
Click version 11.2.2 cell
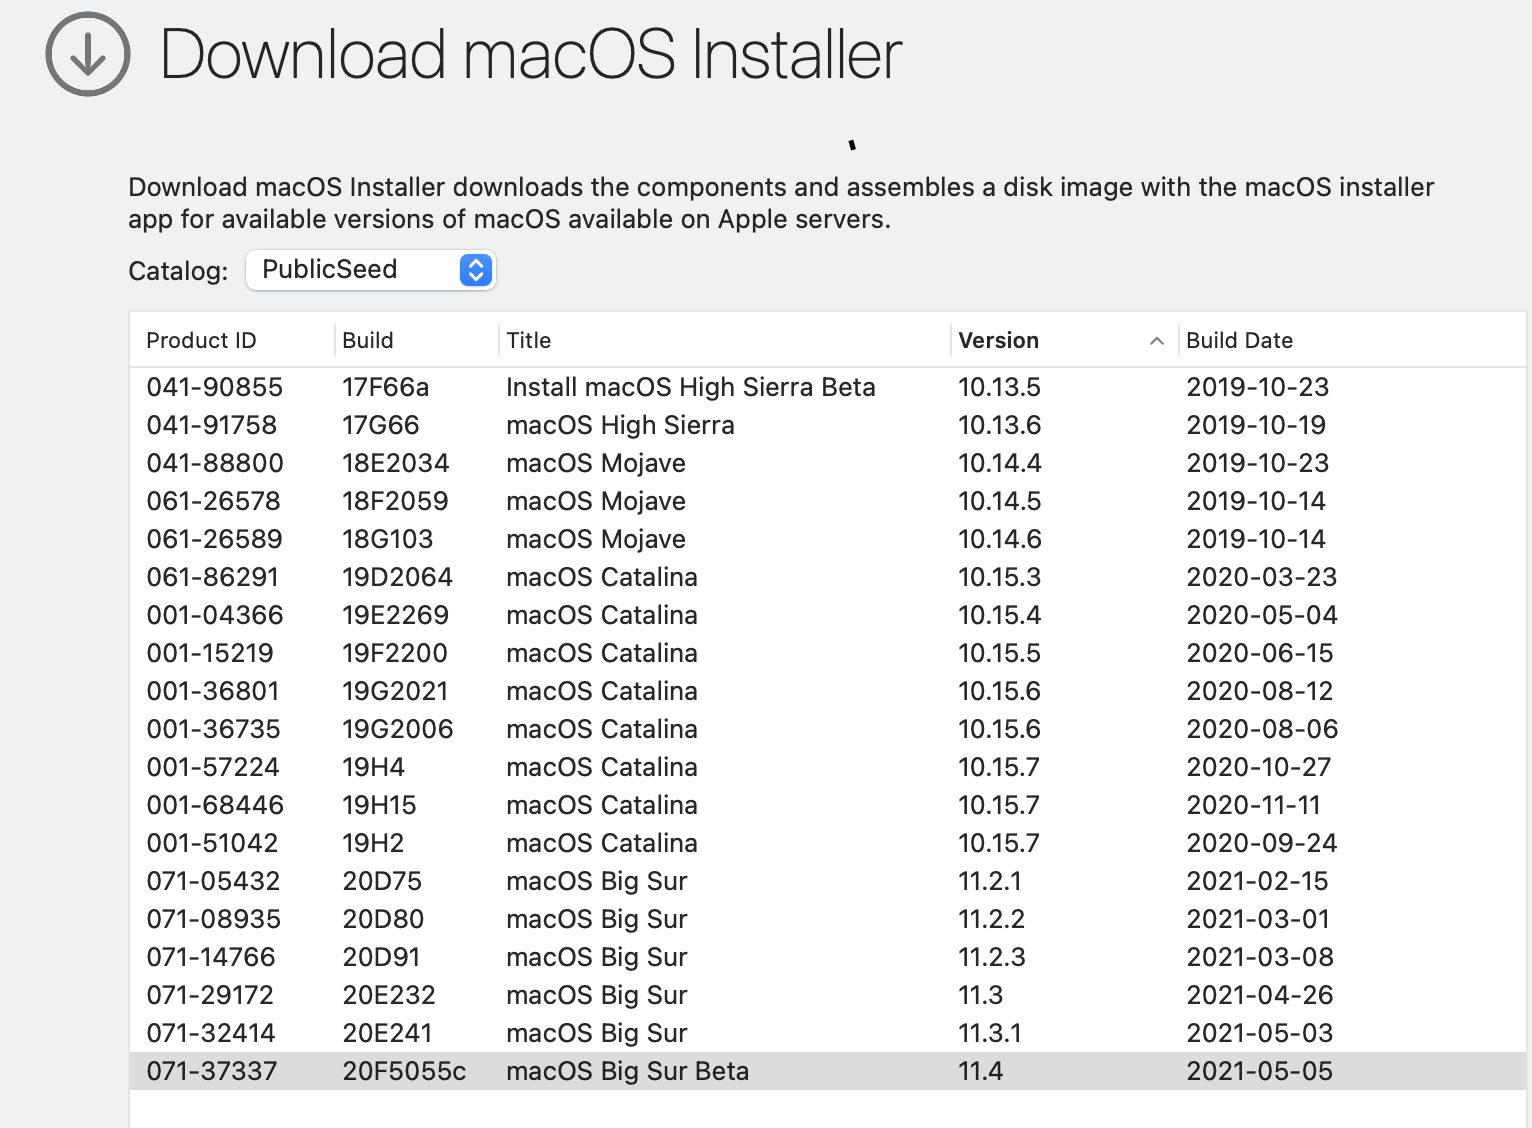(x=992, y=919)
